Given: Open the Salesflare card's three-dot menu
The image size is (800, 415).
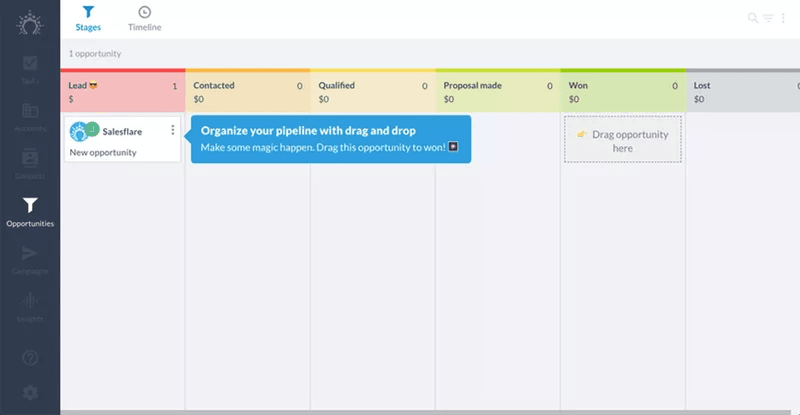Looking at the screenshot, I should [x=173, y=130].
